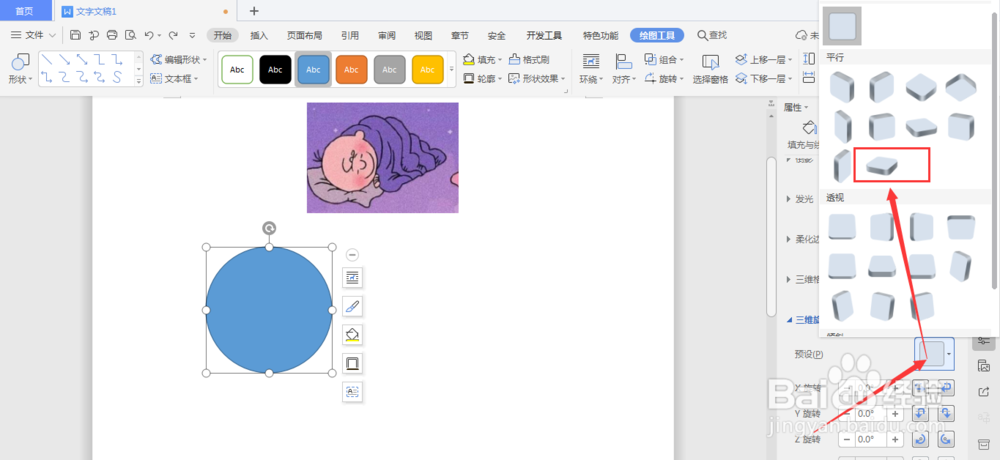The height and width of the screenshot is (460, 1000).
Task: Increase Y rotation with plus stepper
Action: [x=896, y=413]
